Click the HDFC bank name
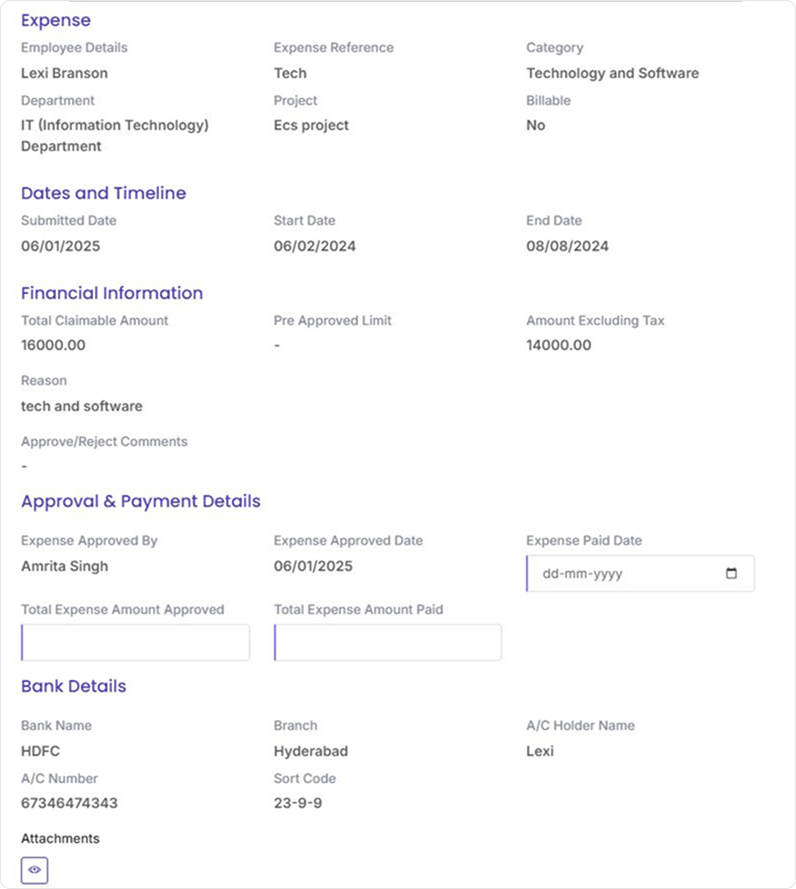 pyautogui.click(x=41, y=751)
